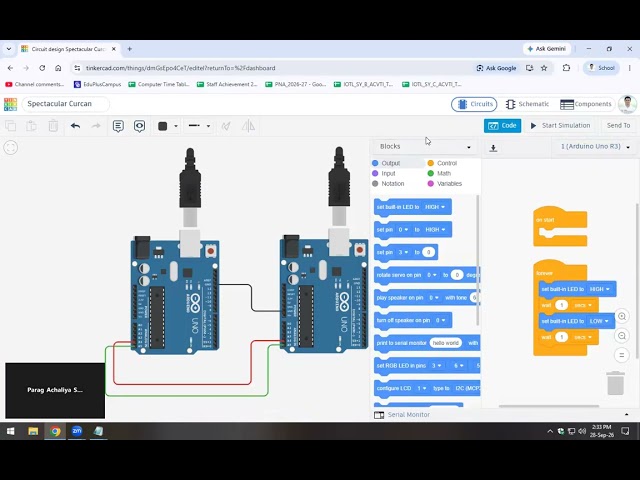Open pin dropdown in turn off speaker block
640x480 pixels.
point(440,320)
